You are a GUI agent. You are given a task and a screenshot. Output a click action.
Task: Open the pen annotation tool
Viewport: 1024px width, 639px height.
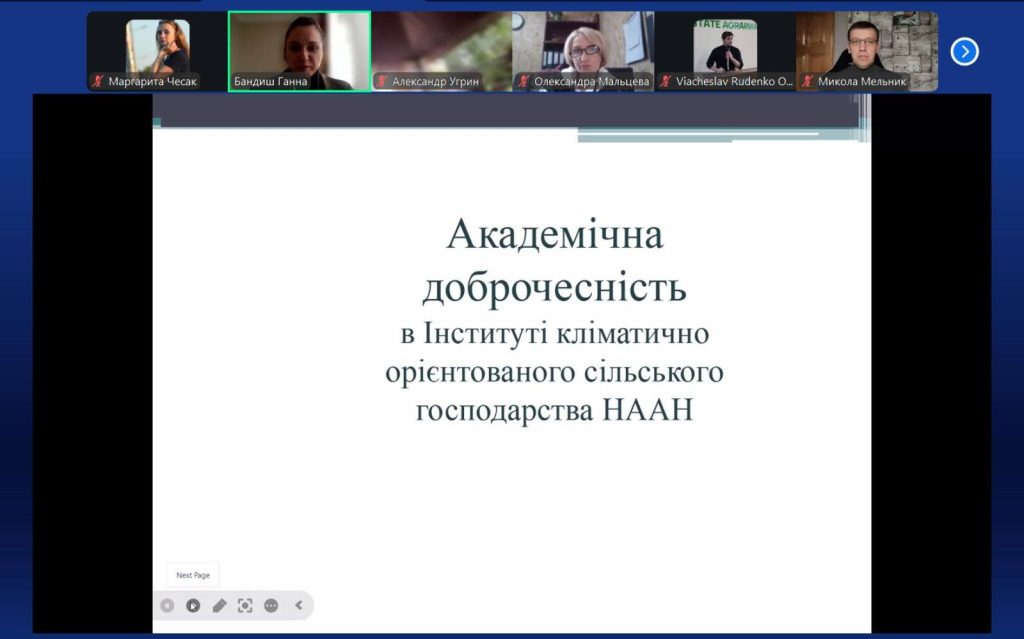coord(219,604)
